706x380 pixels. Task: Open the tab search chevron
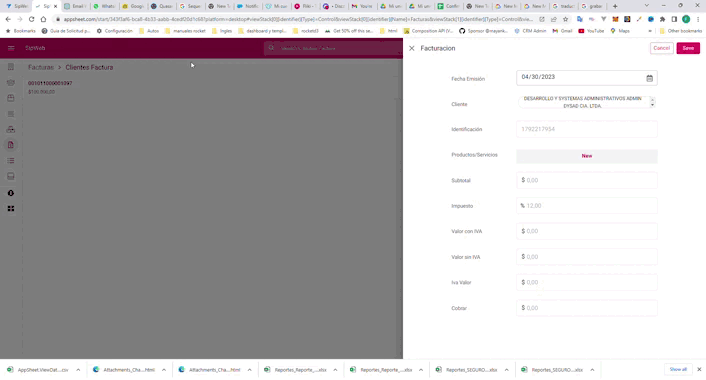647,5
